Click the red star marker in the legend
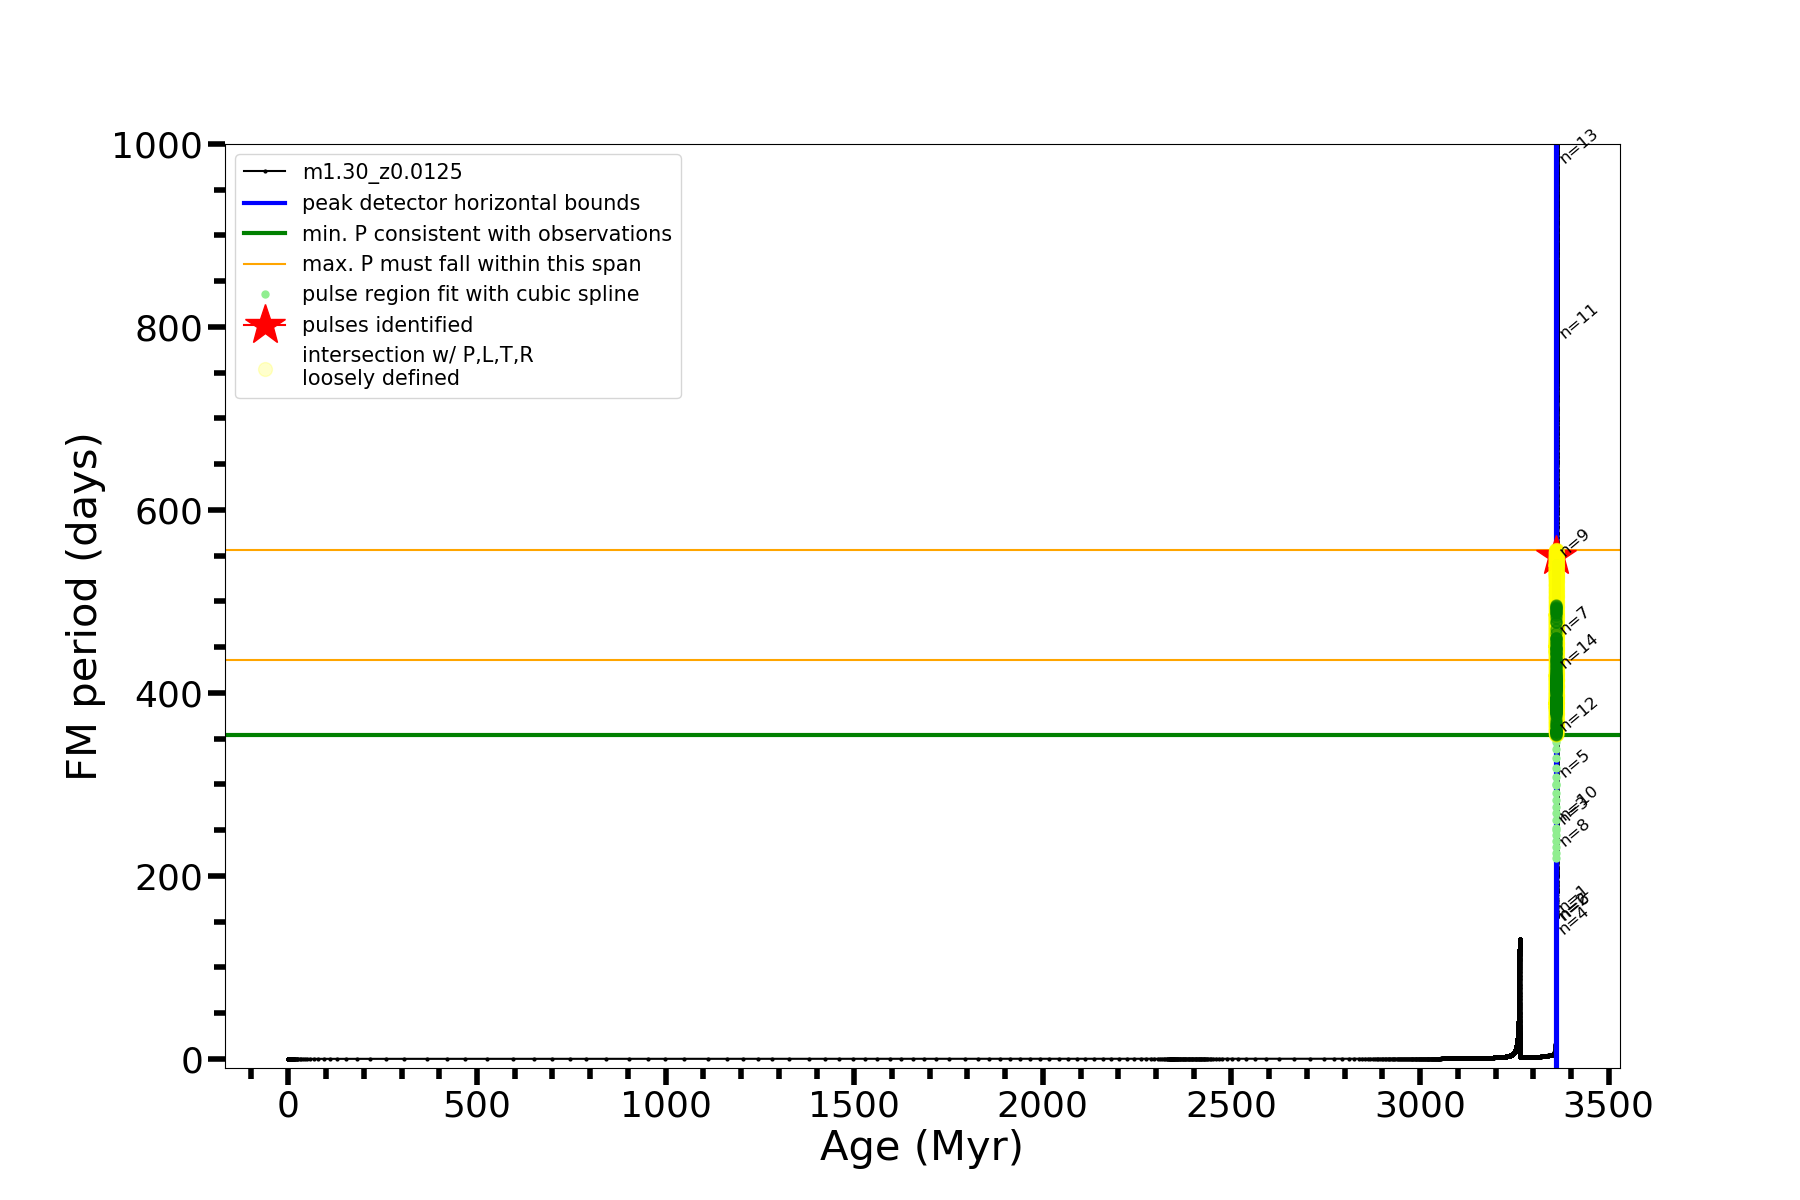This screenshot has width=1800, height=1200. [265, 325]
